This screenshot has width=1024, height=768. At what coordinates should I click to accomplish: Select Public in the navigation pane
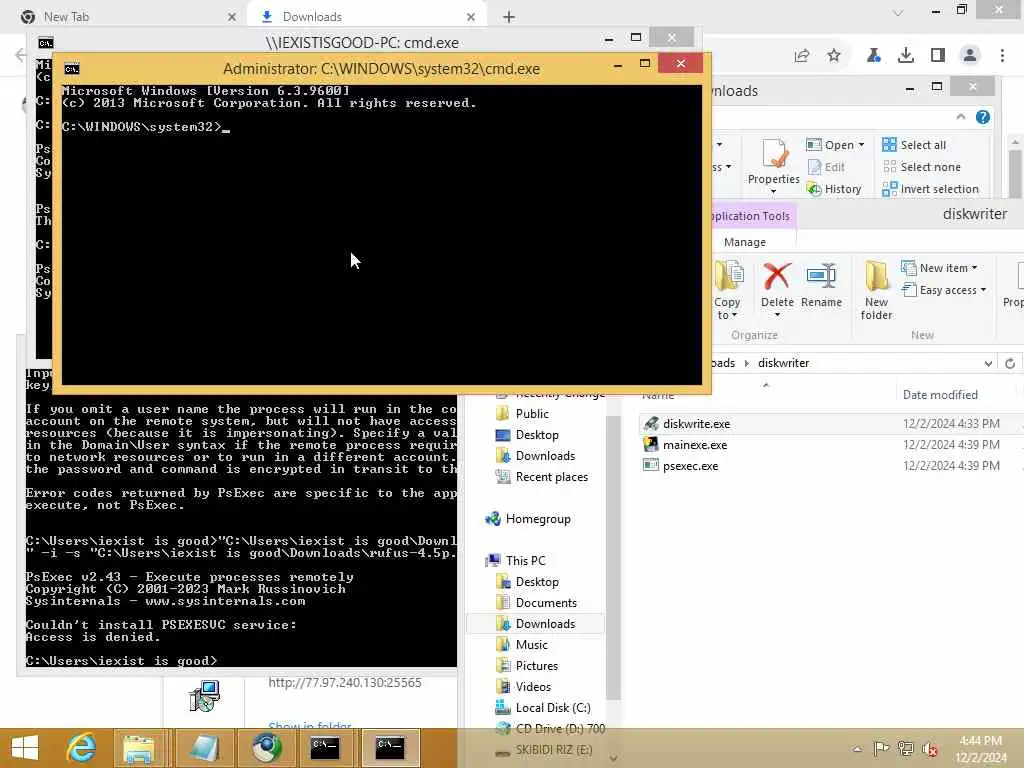(x=532, y=414)
